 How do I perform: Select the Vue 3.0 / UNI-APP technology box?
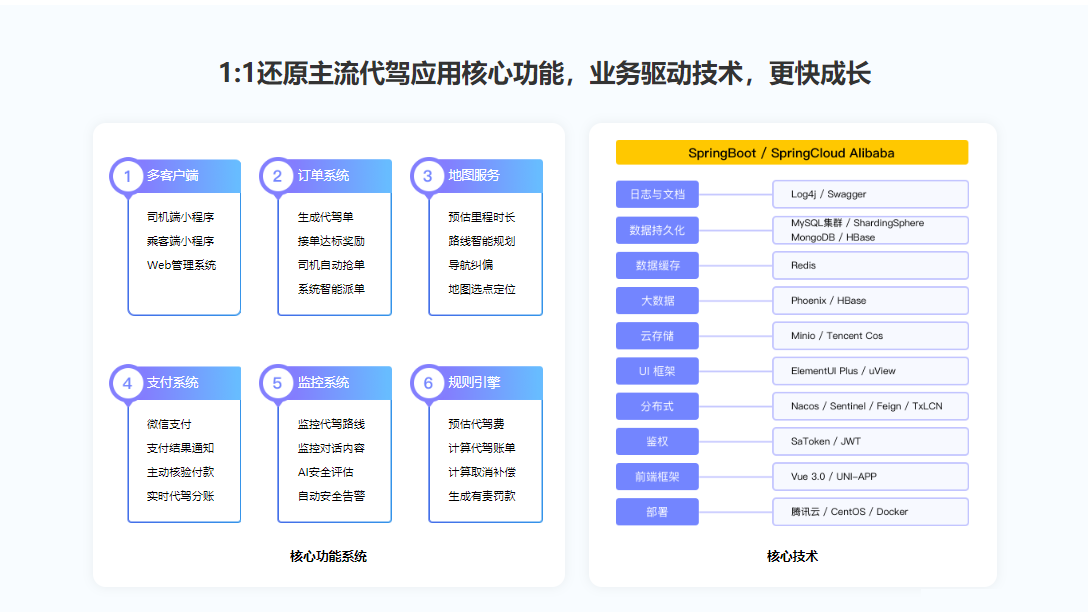(870, 476)
